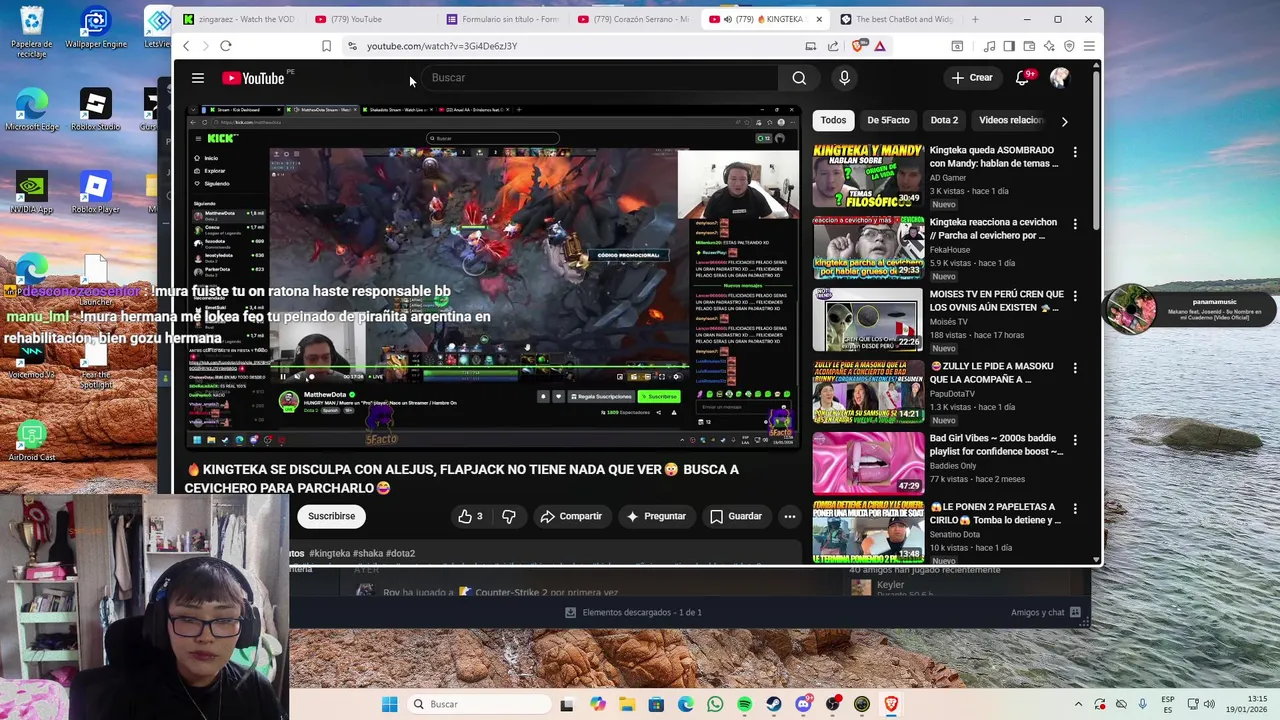Image resolution: width=1280 pixels, height=720 pixels.
Task: Open the Windows Start menu
Action: tap(389, 704)
